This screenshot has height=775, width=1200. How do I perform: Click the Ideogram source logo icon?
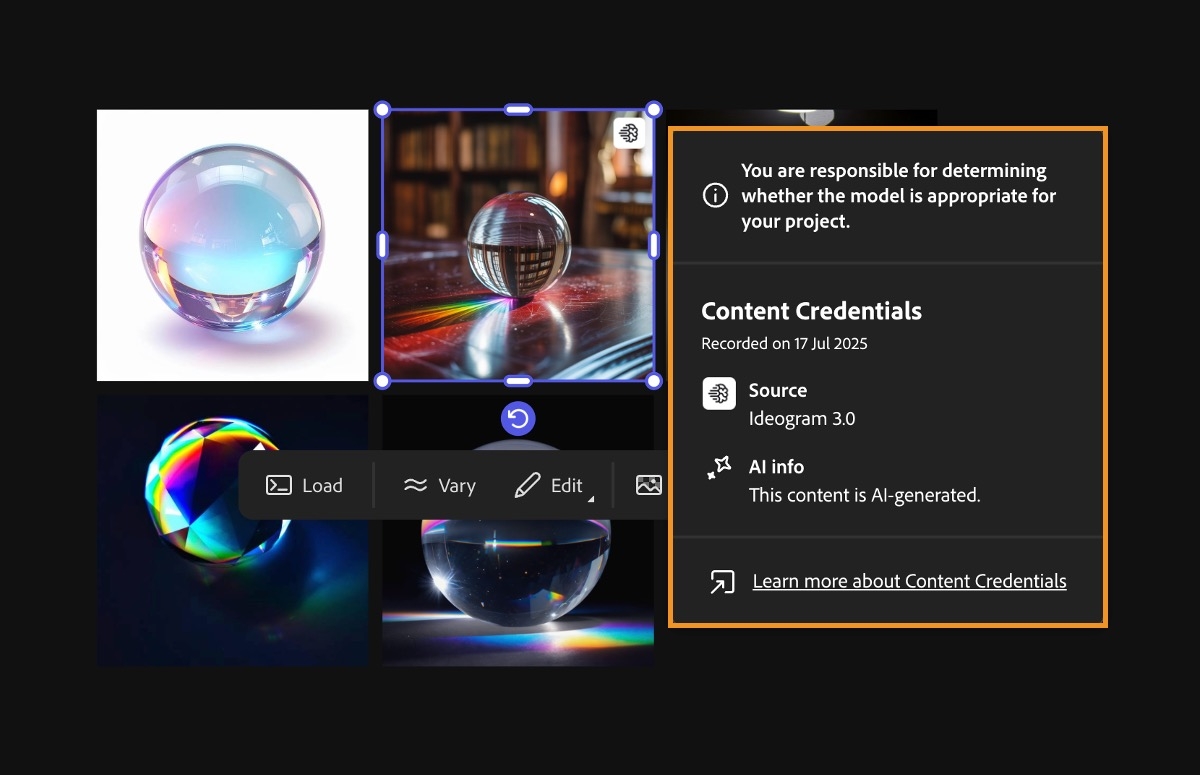click(719, 393)
